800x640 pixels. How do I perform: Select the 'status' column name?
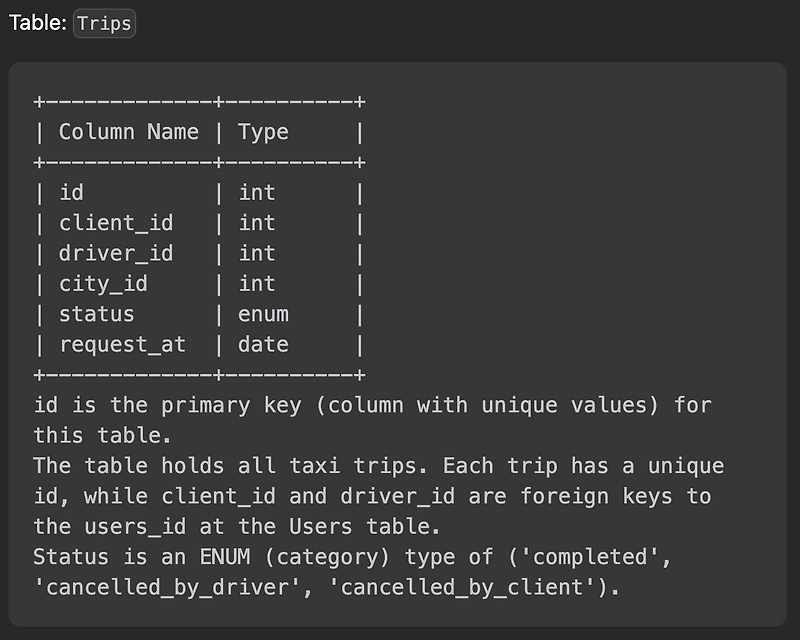[96, 314]
